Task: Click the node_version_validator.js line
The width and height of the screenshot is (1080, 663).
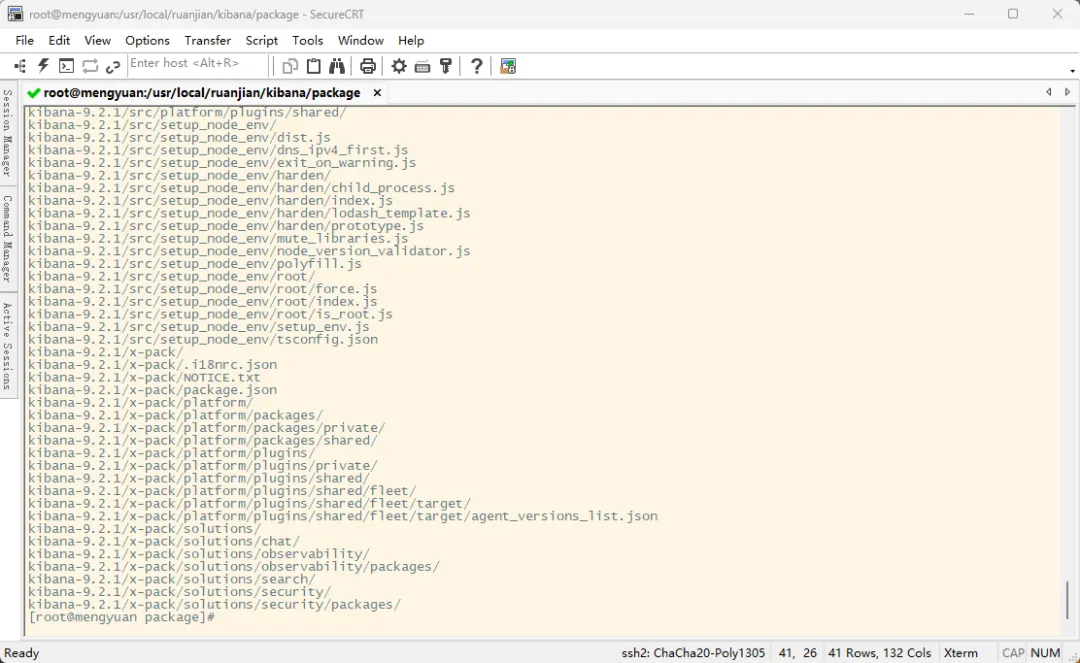Action: [249, 251]
